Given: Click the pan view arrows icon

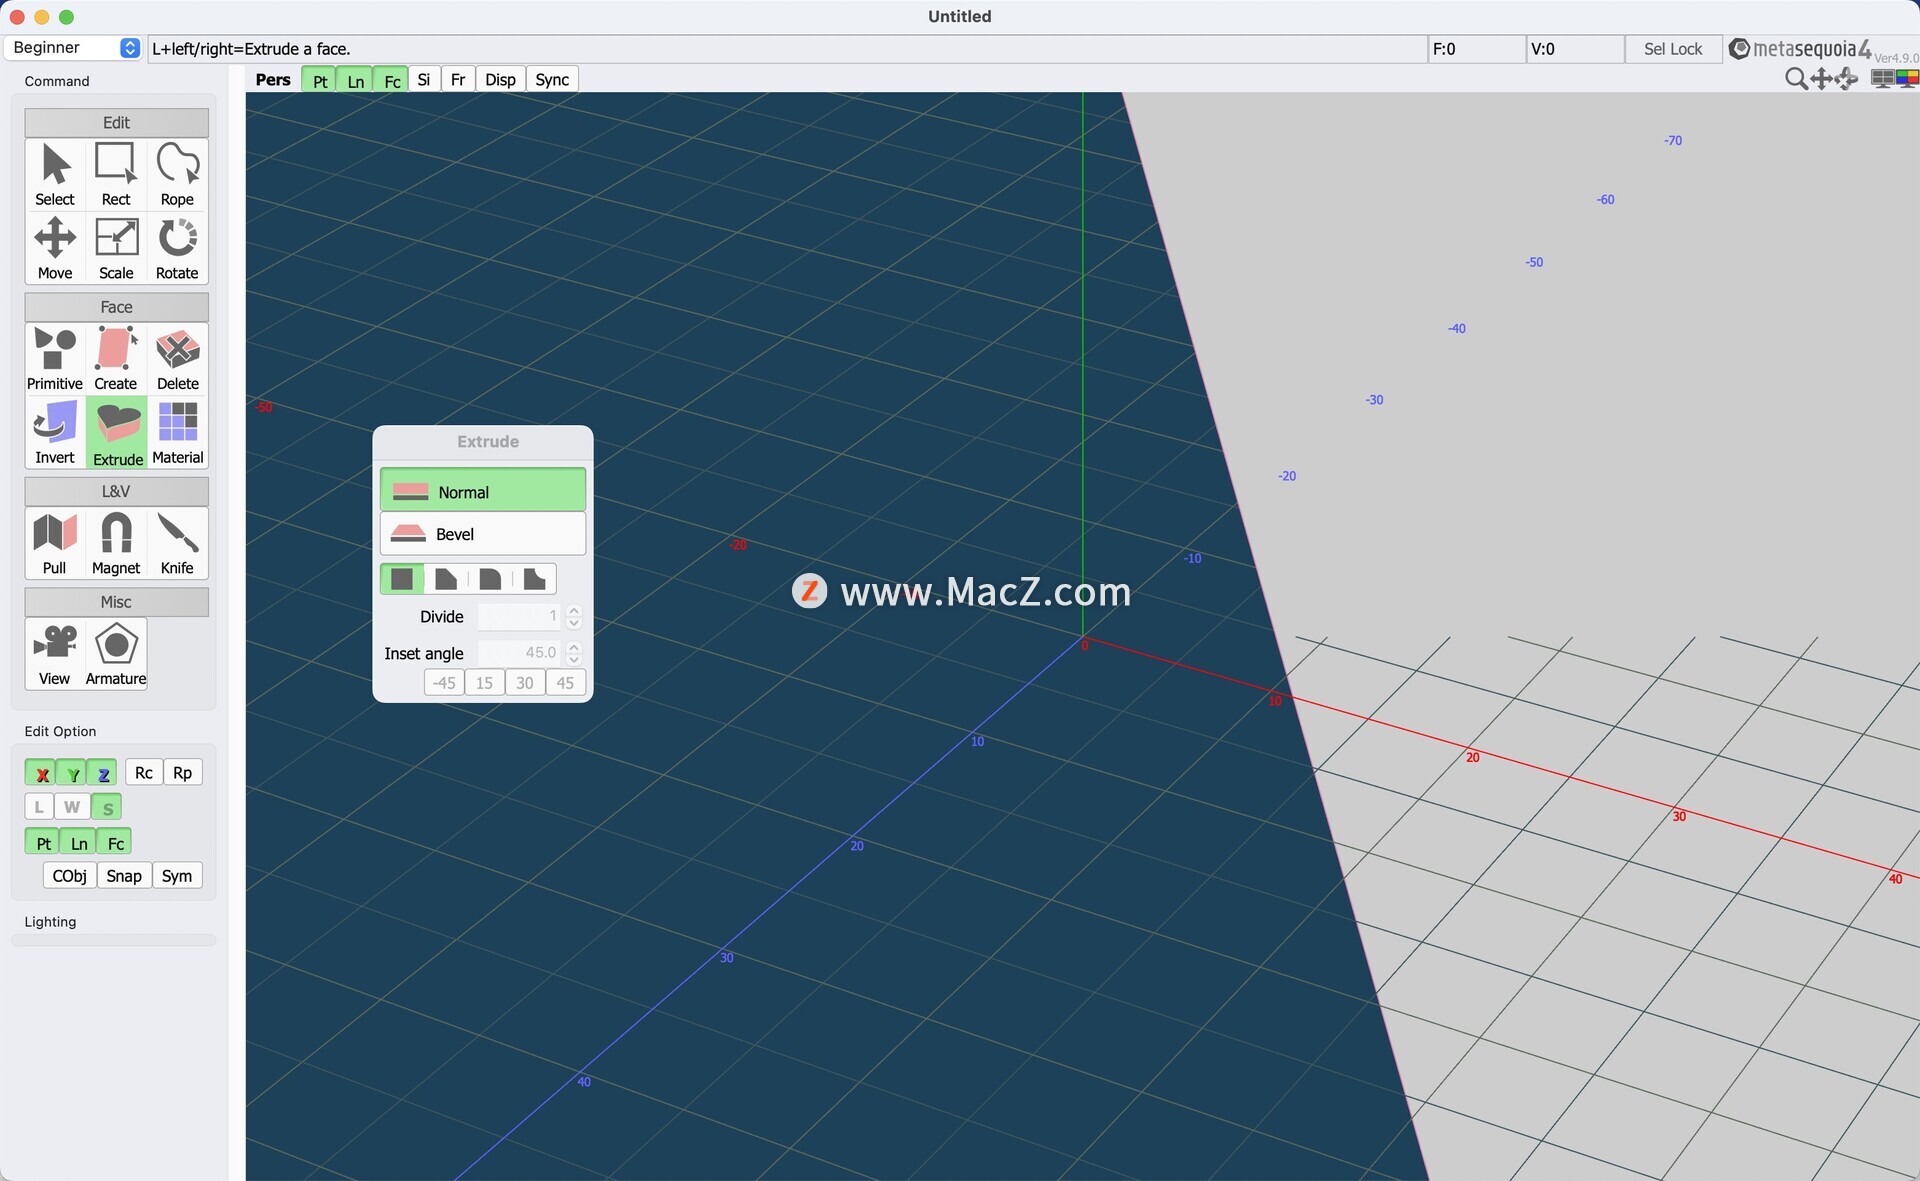Looking at the screenshot, I should [x=1821, y=79].
